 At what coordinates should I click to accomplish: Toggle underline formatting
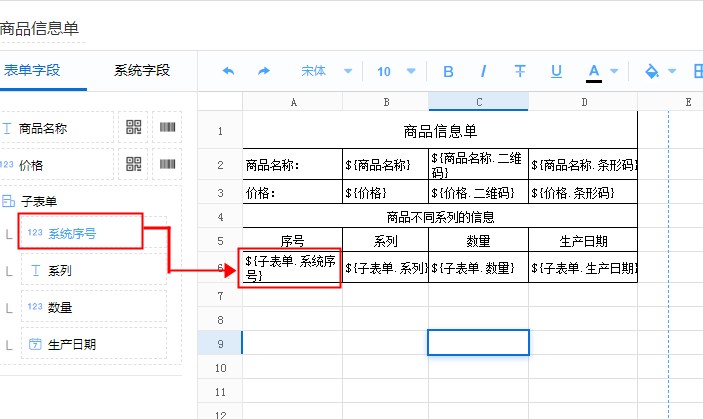click(x=557, y=71)
